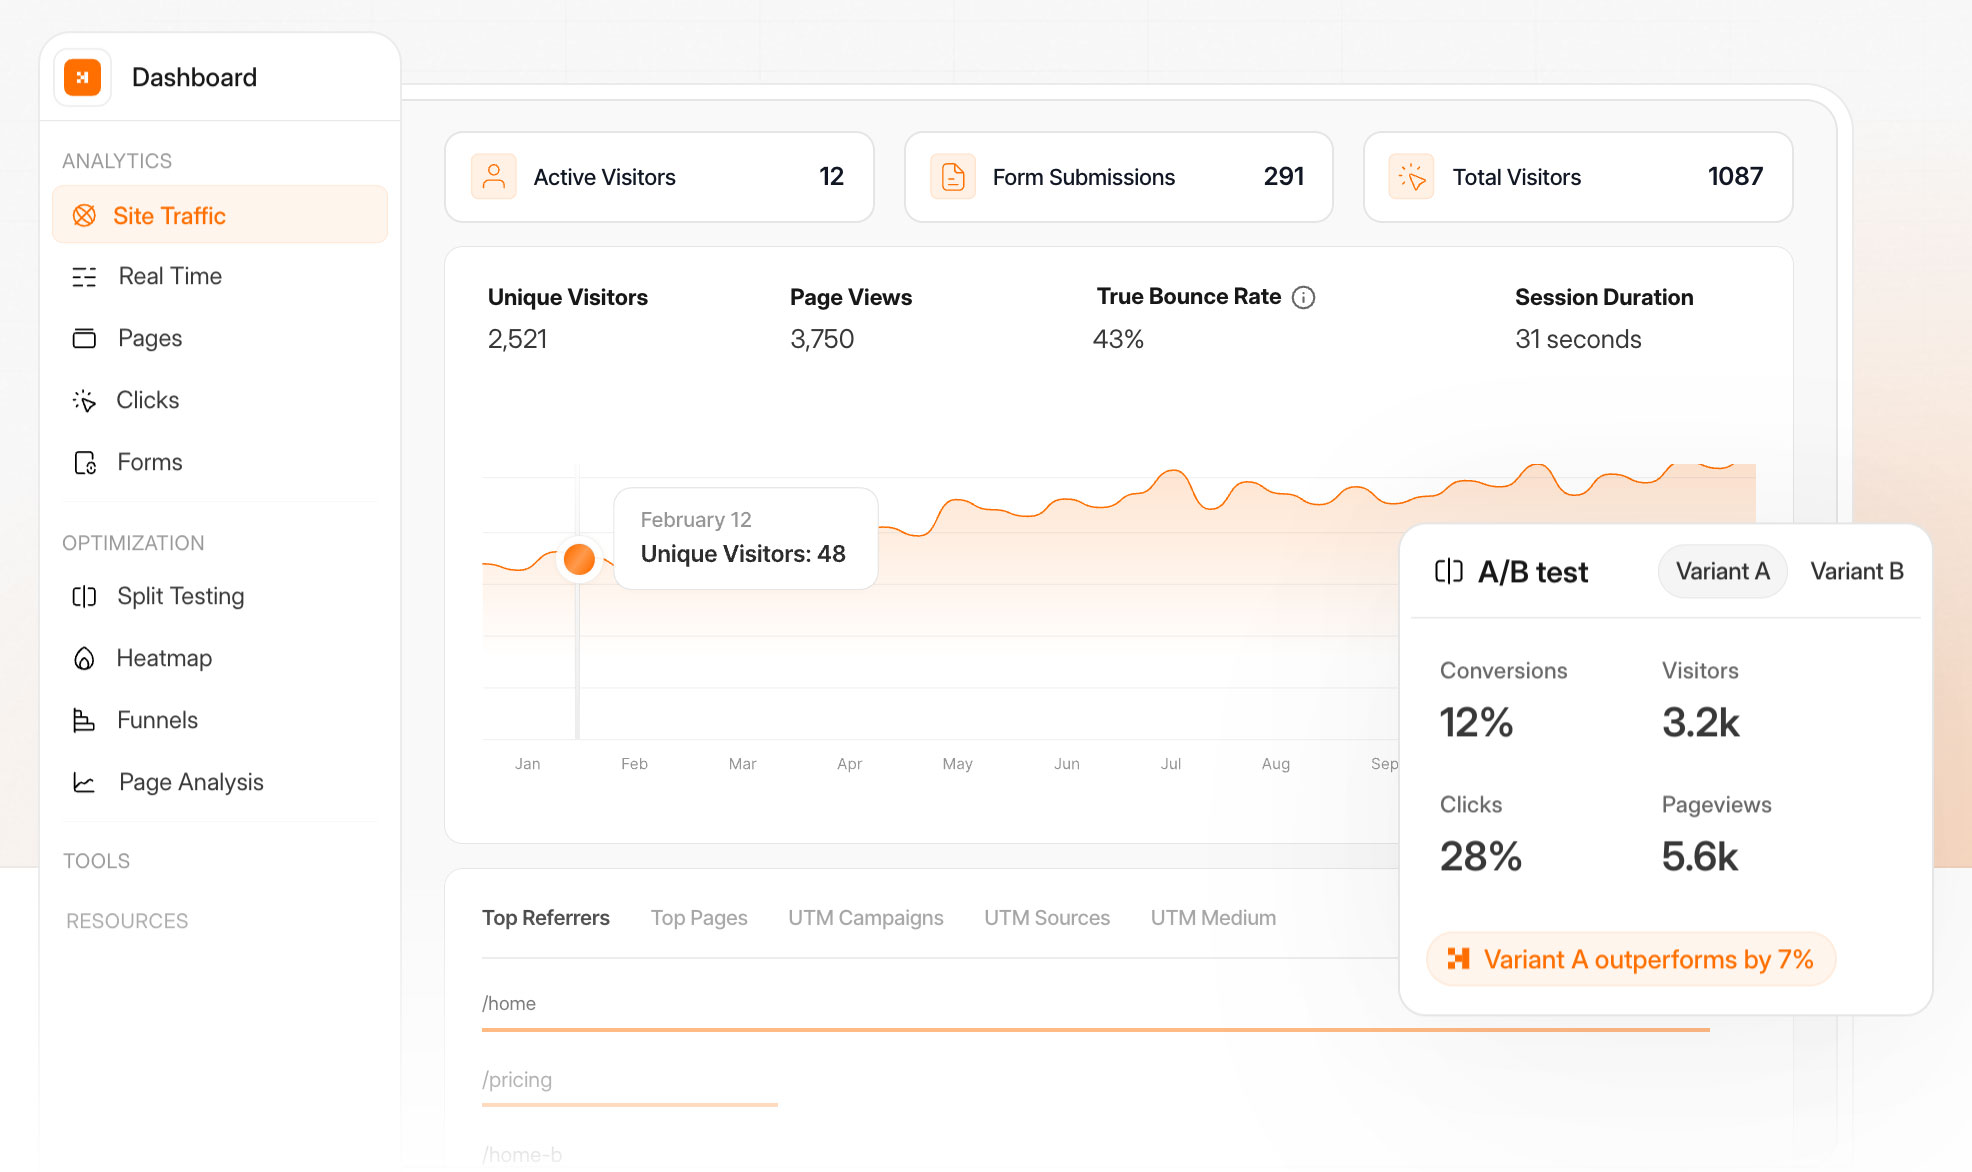Click the orange Dashboard logo icon
Viewport: 1972px width, 1172px height.
coord(83,77)
